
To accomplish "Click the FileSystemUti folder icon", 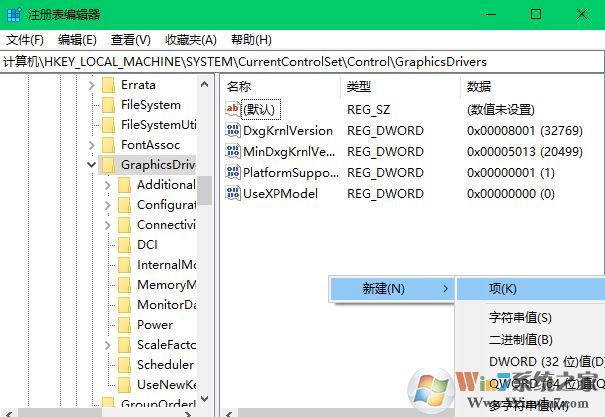I will 108,125.
